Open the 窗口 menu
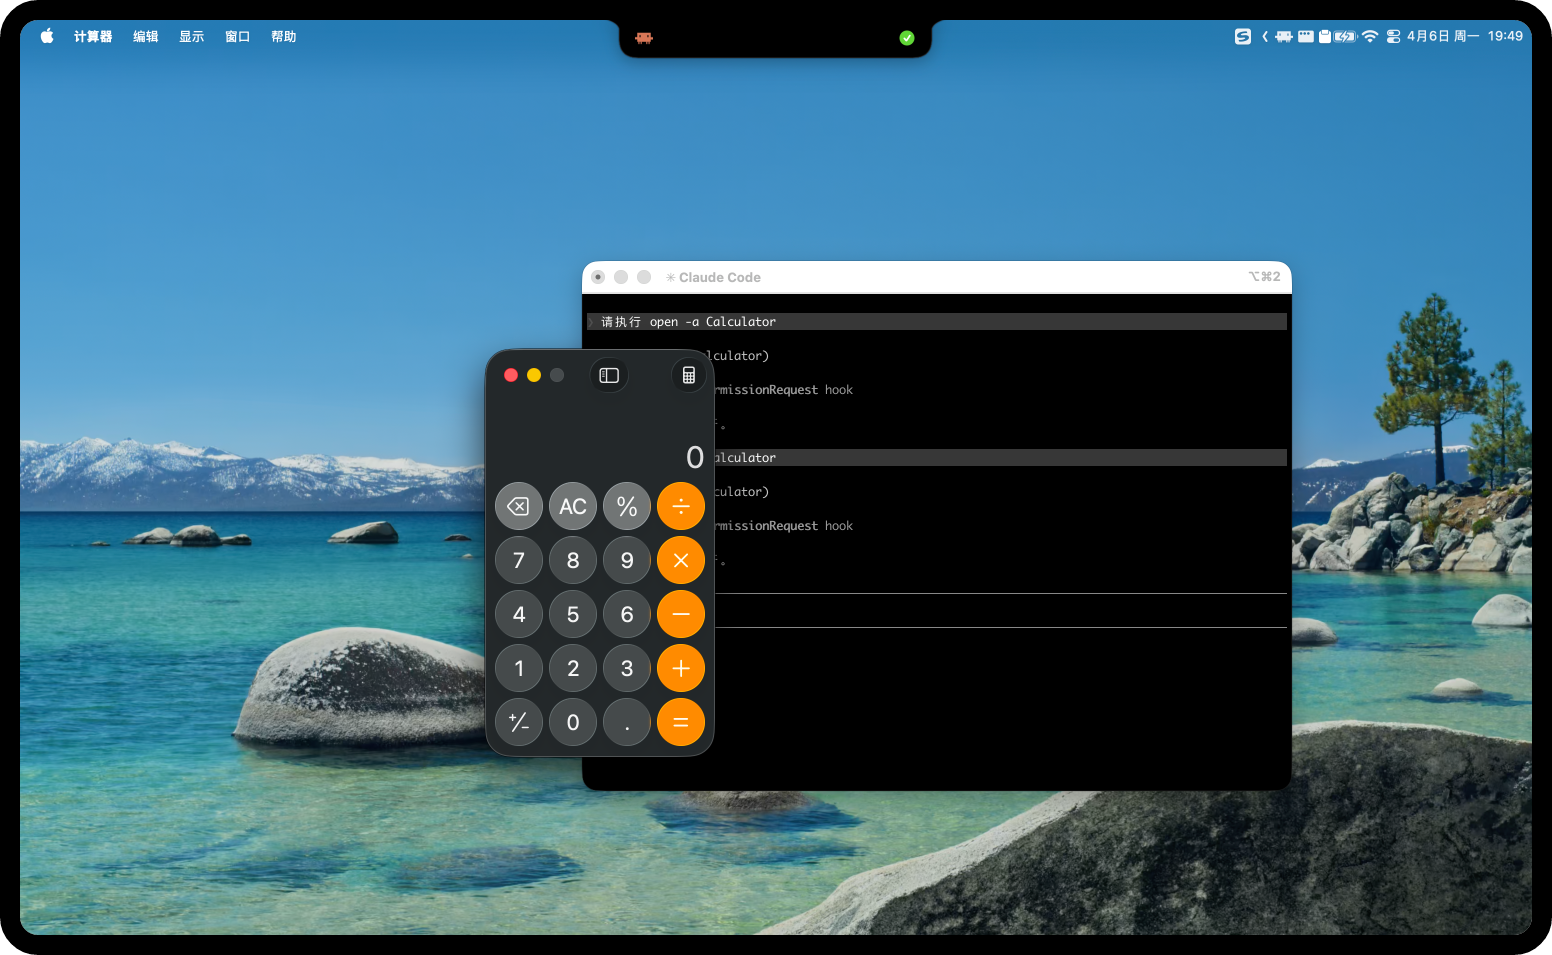Screen dimensions: 1552x955 (x=238, y=36)
